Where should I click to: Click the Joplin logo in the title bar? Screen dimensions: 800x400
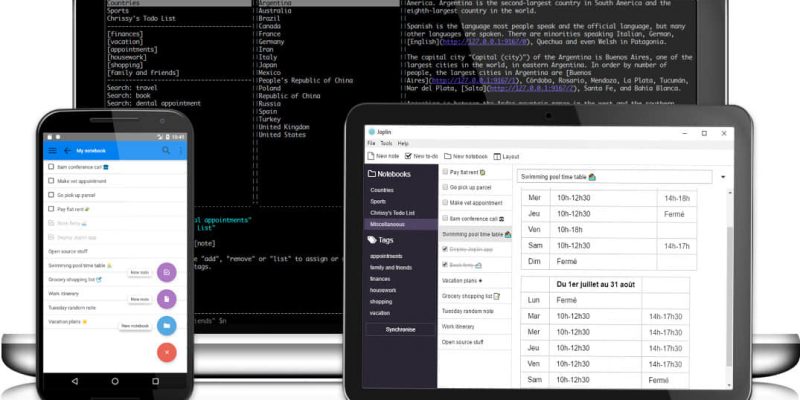click(x=371, y=132)
